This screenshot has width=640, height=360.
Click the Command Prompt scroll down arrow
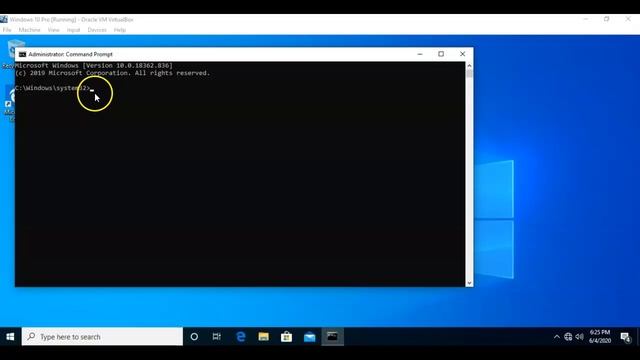point(469,283)
